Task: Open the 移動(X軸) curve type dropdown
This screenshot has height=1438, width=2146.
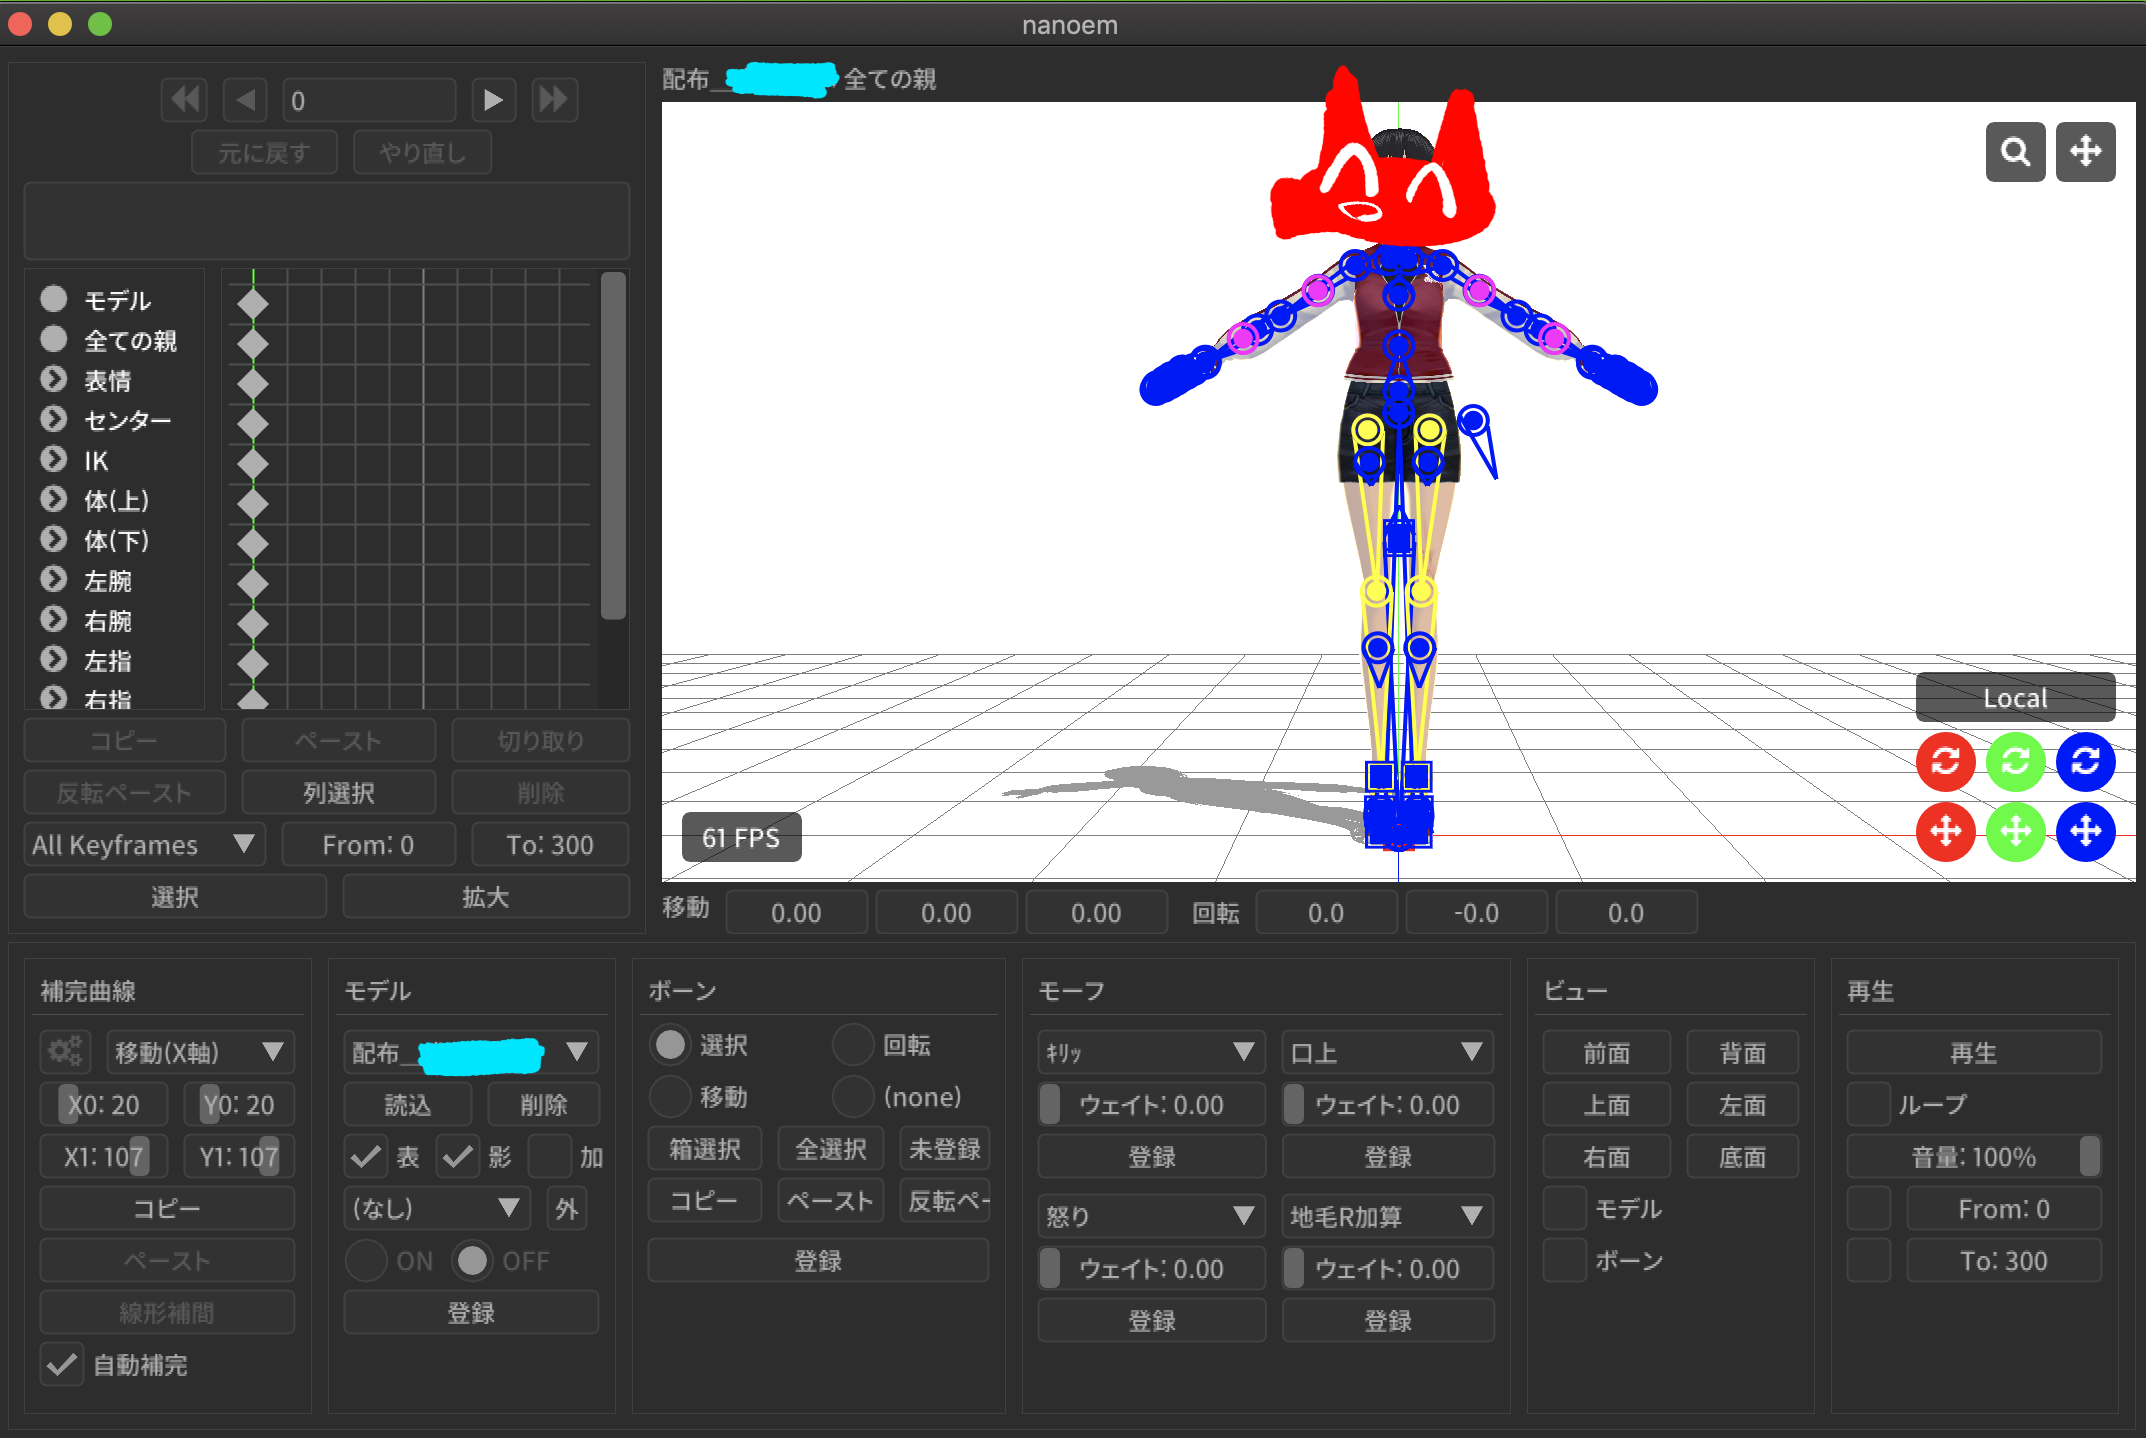Action: (x=200, y=1052)
